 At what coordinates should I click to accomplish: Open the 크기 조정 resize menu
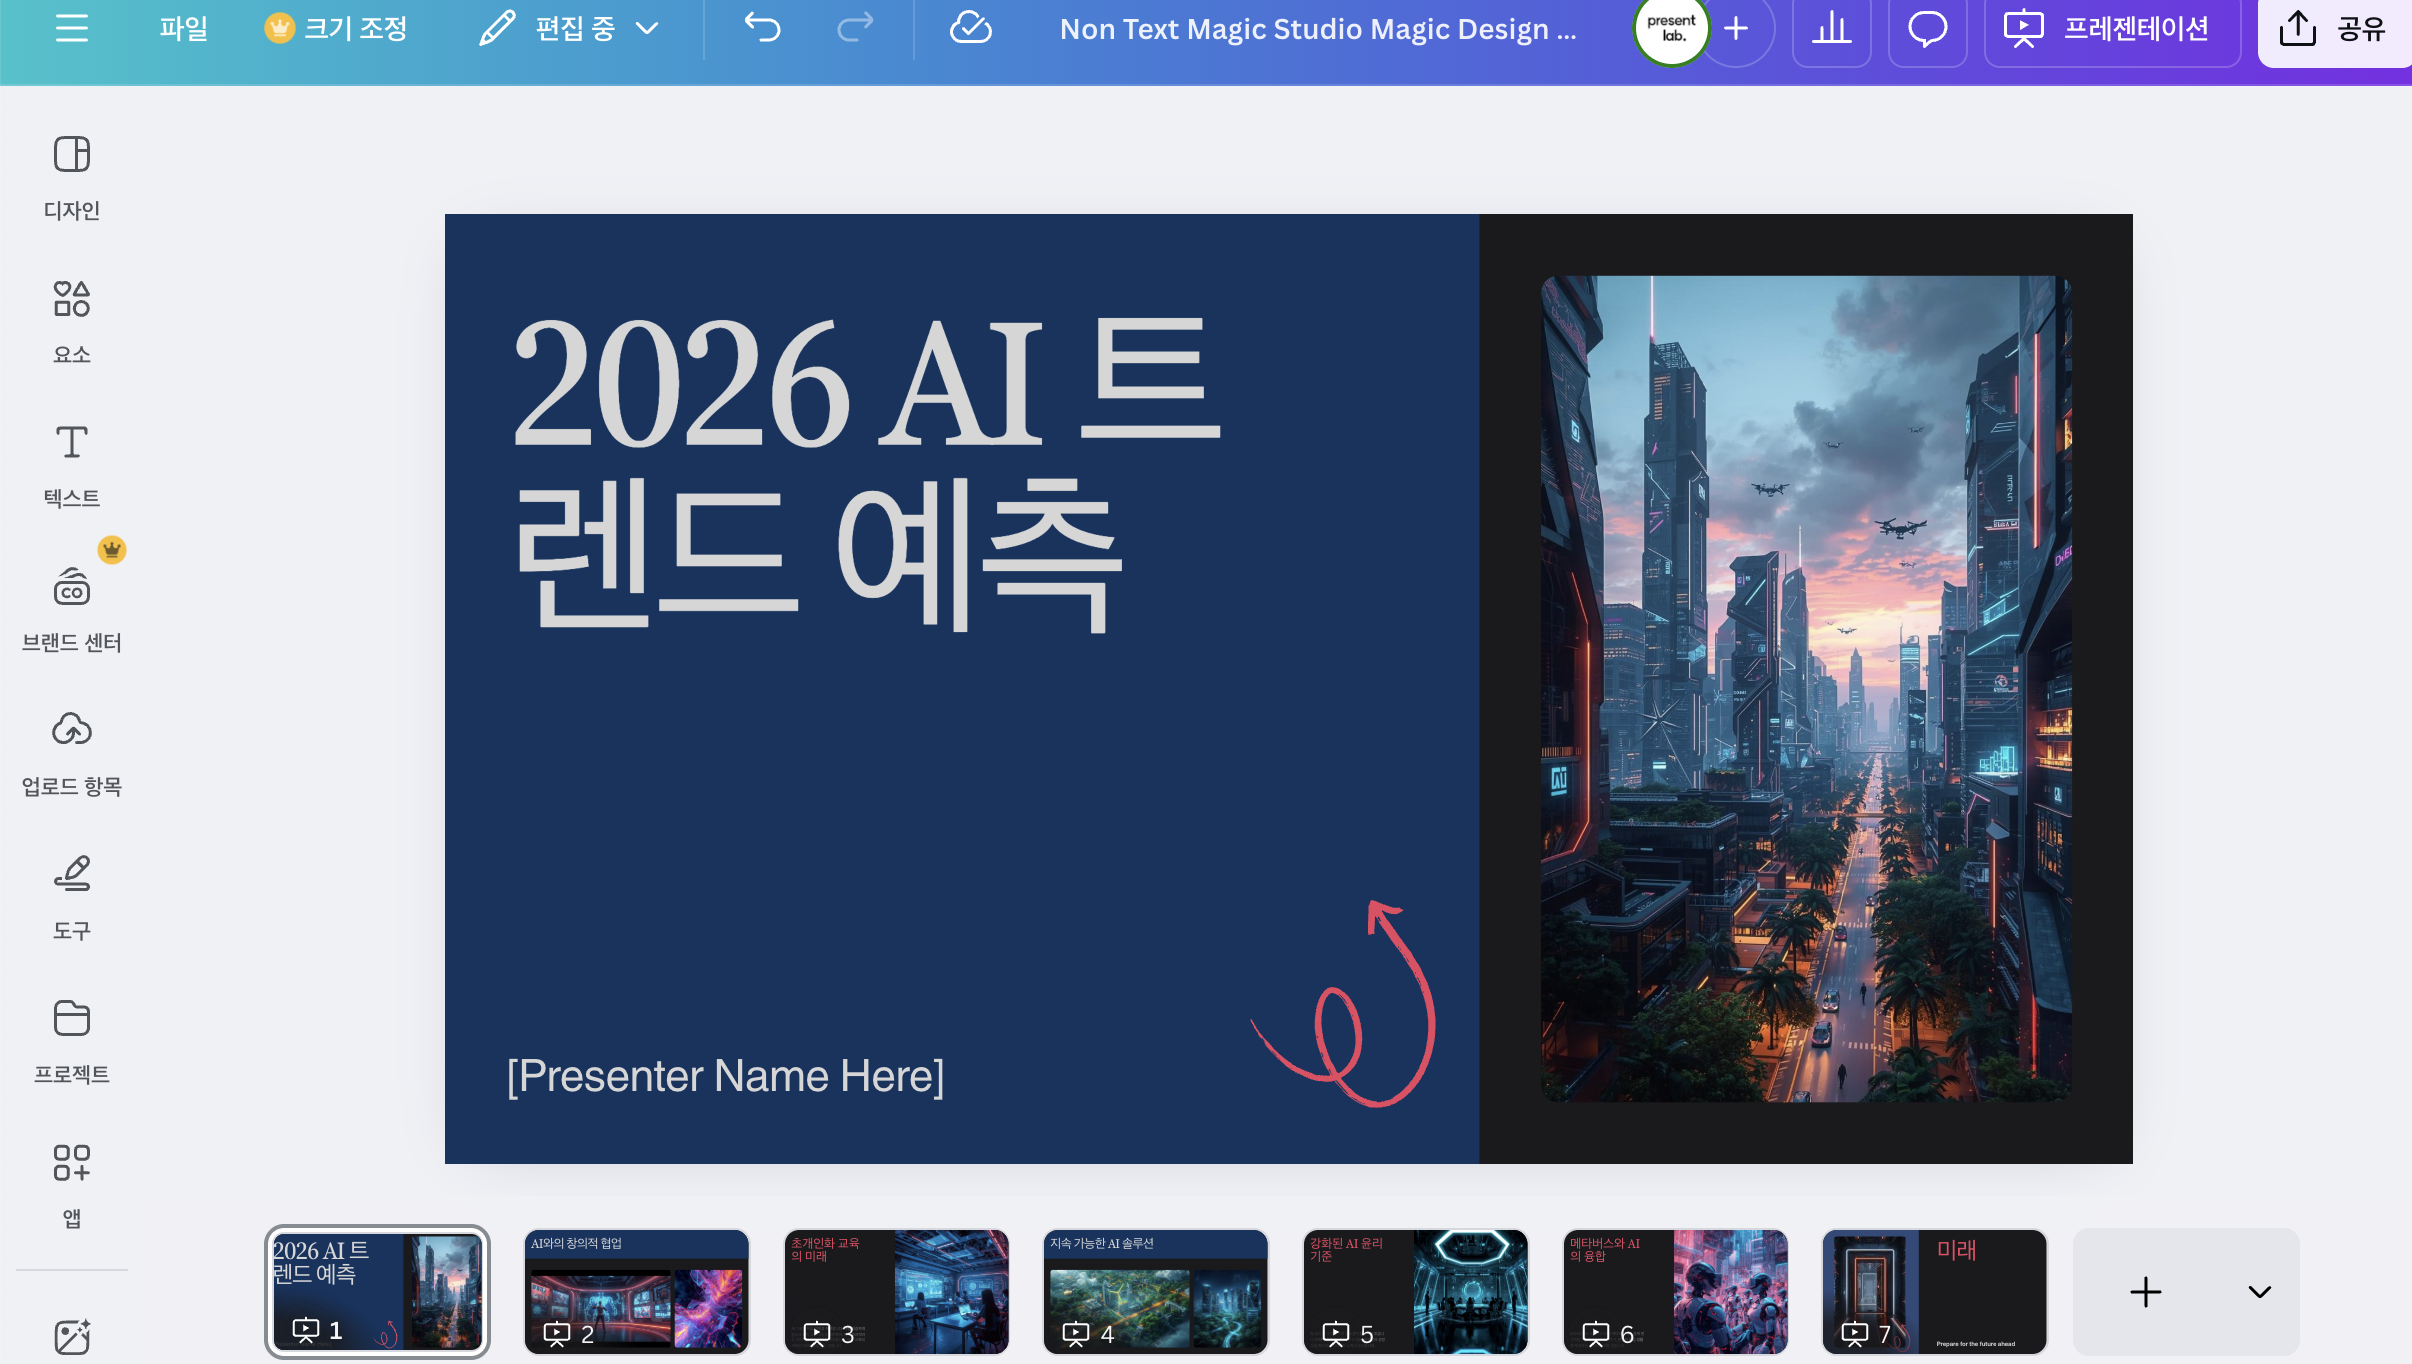tap(336, 28)
